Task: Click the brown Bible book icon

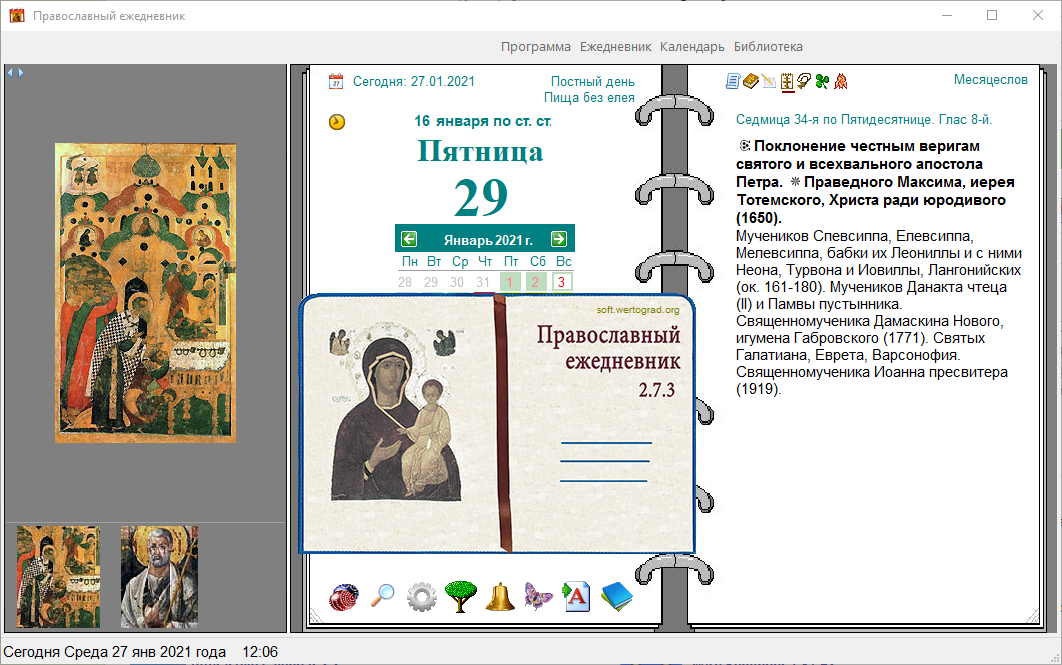Action: pyautogui.click(x=750, y=81)
